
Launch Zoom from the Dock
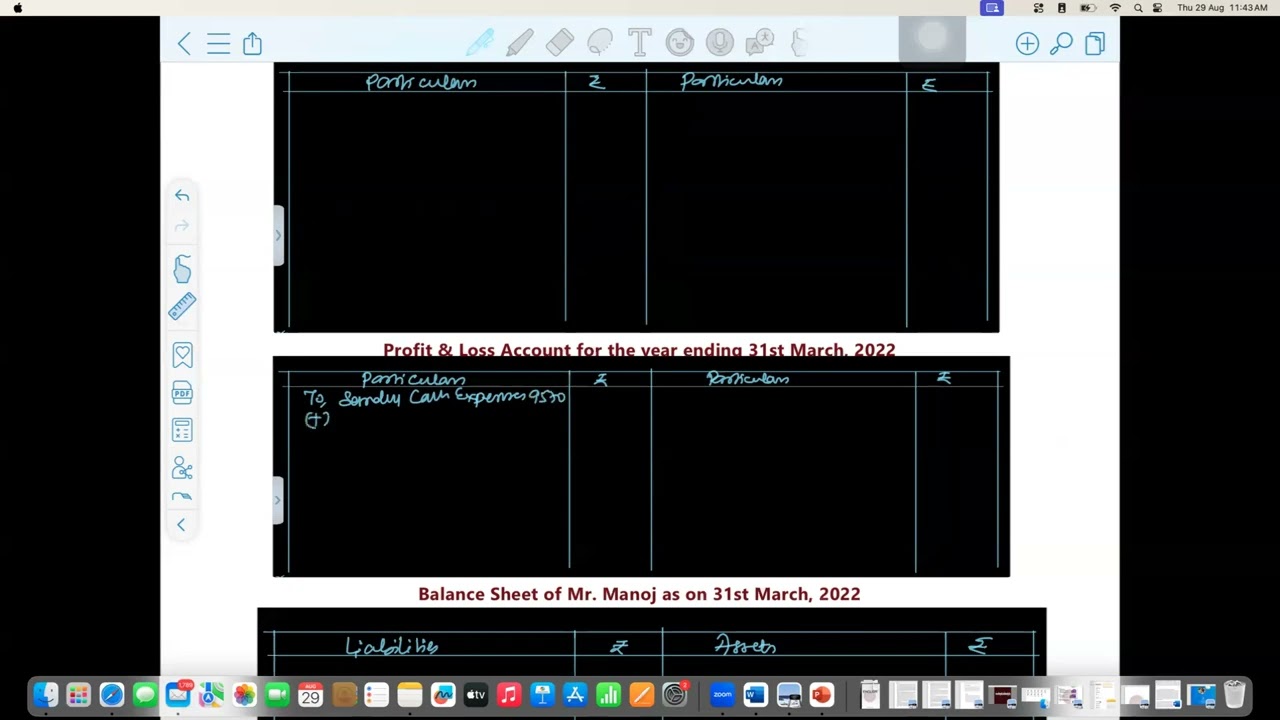point(722,694)
